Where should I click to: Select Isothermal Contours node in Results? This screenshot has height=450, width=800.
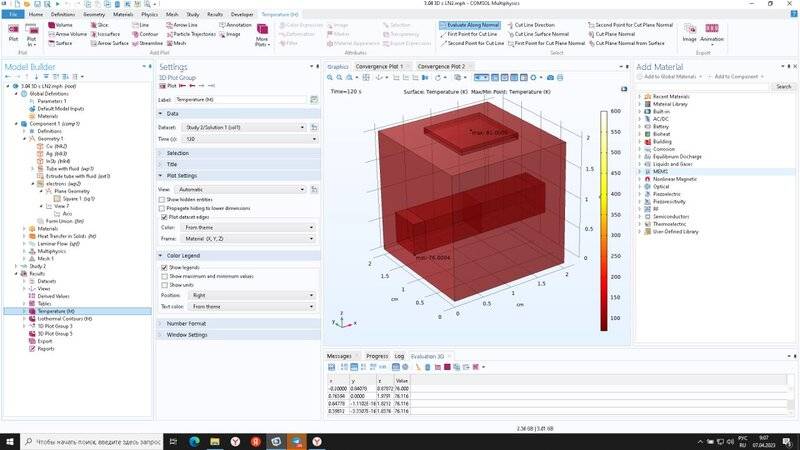tap(64, 318)
